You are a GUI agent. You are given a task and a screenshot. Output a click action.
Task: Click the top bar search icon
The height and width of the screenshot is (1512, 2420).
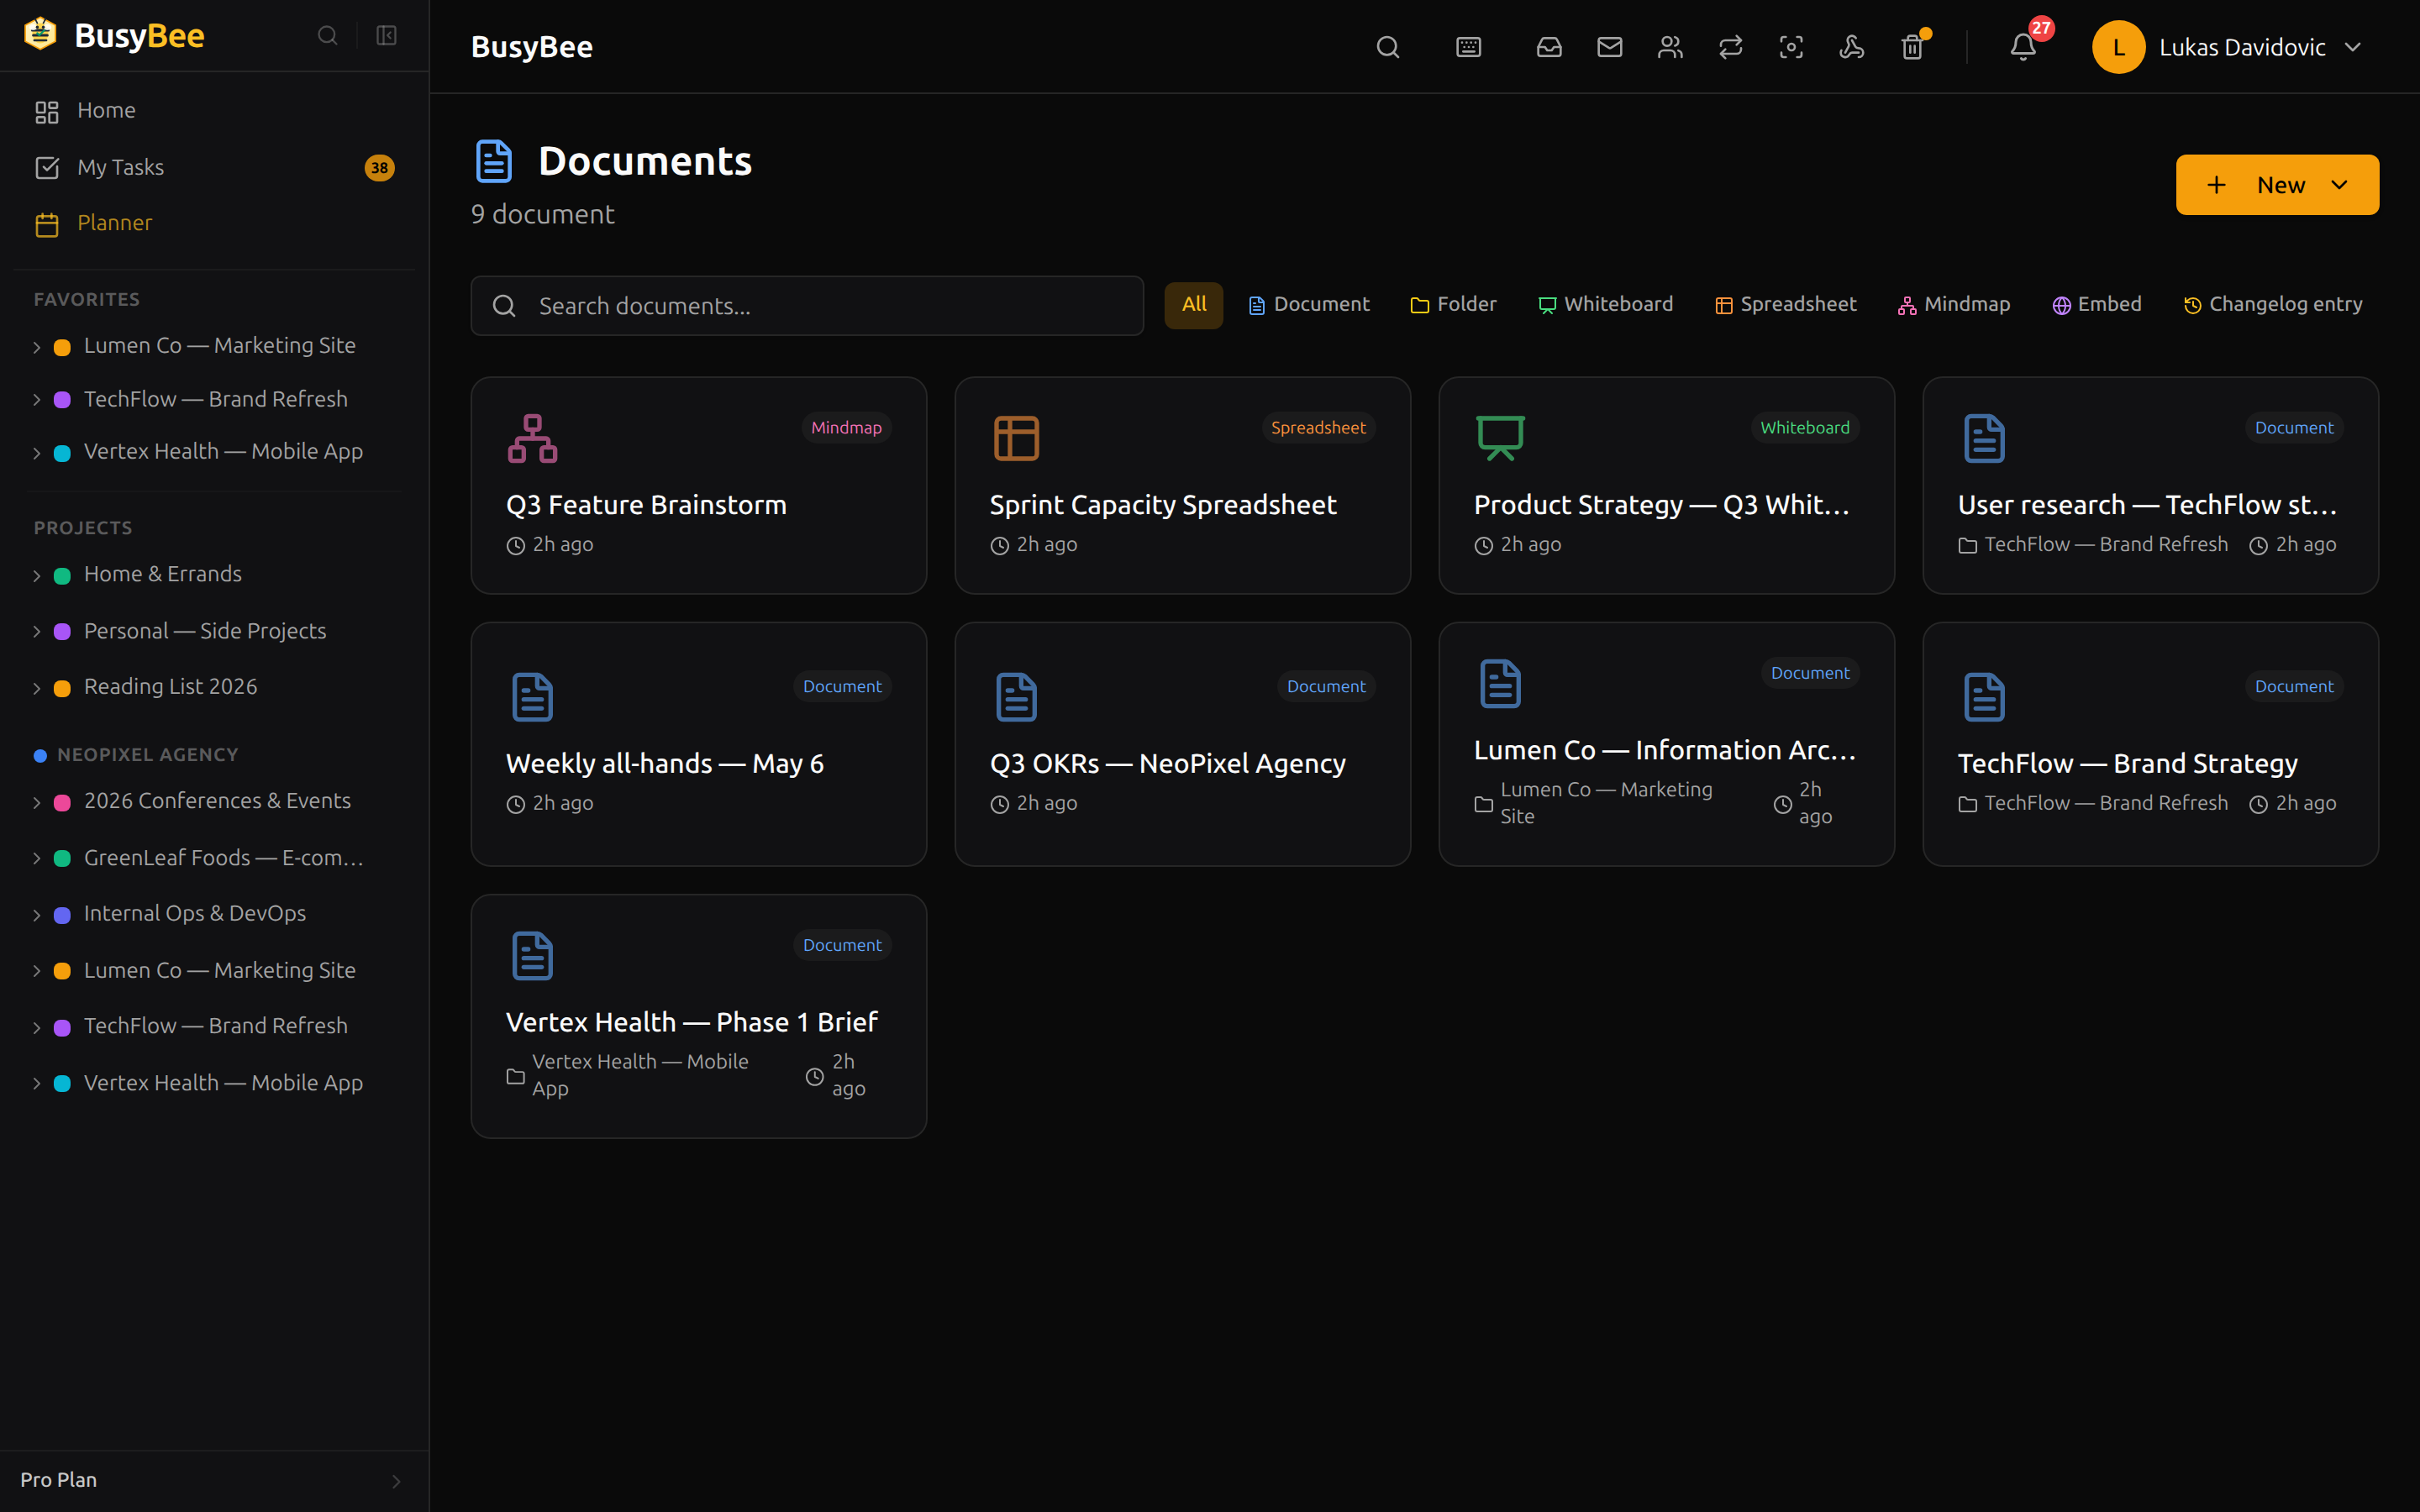[1387, 47]
